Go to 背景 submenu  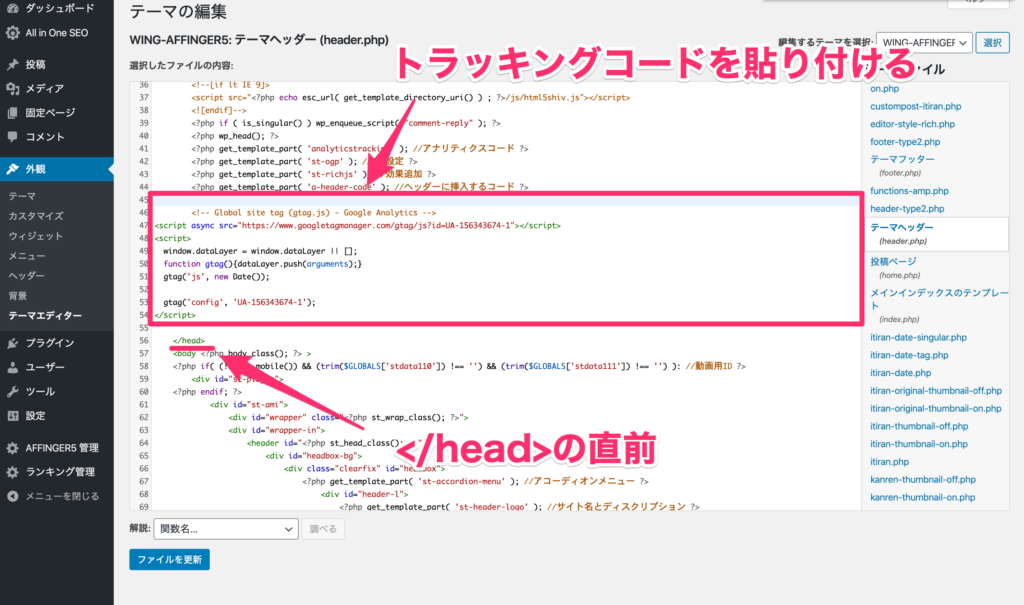(x=18, y=295)
